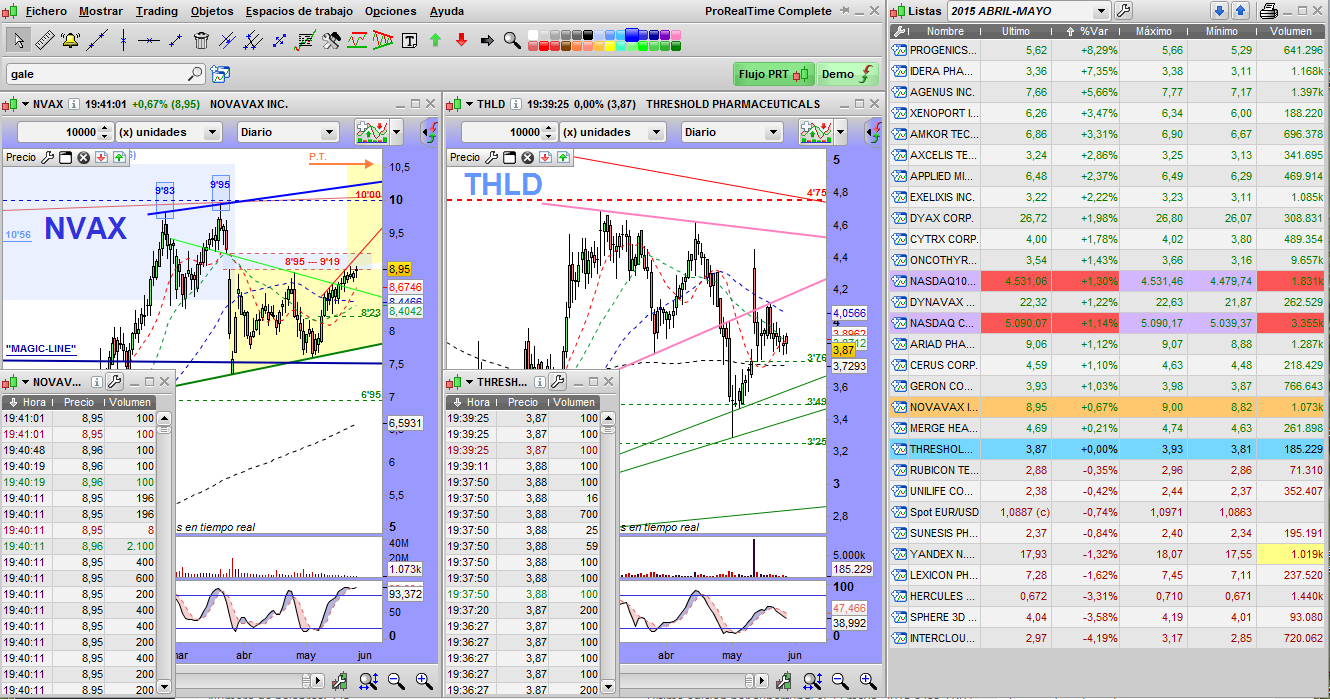1330x699 pixels.
Task: Zoom out on the THLD chart with the minus magnifier
Action: [x=842, y=681]
